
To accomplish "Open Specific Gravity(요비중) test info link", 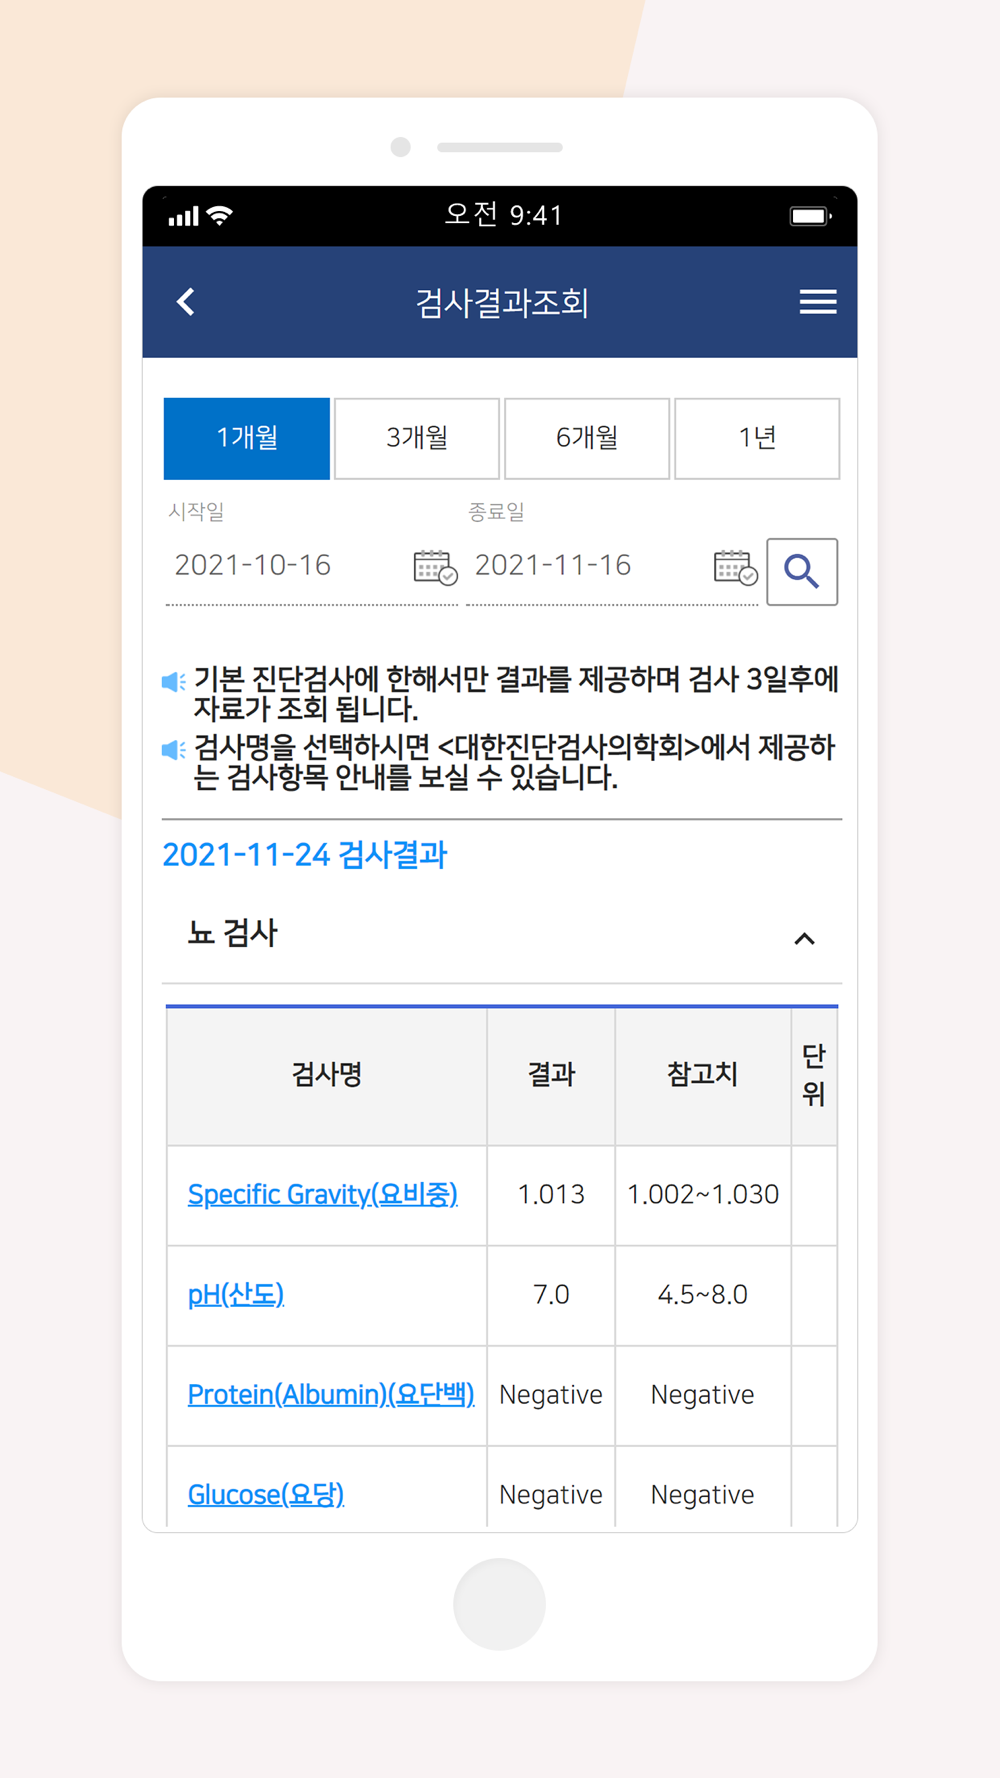I will click(323, 1195).
